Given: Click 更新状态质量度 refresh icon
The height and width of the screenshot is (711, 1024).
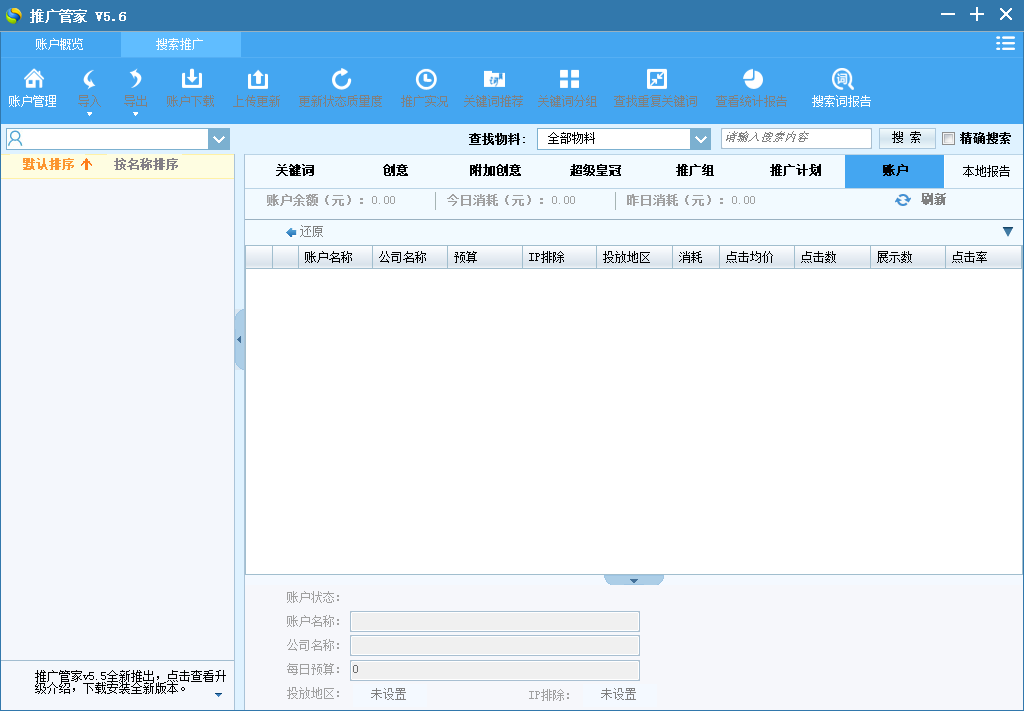Looking at the screenshot, I should pos(341,80).
